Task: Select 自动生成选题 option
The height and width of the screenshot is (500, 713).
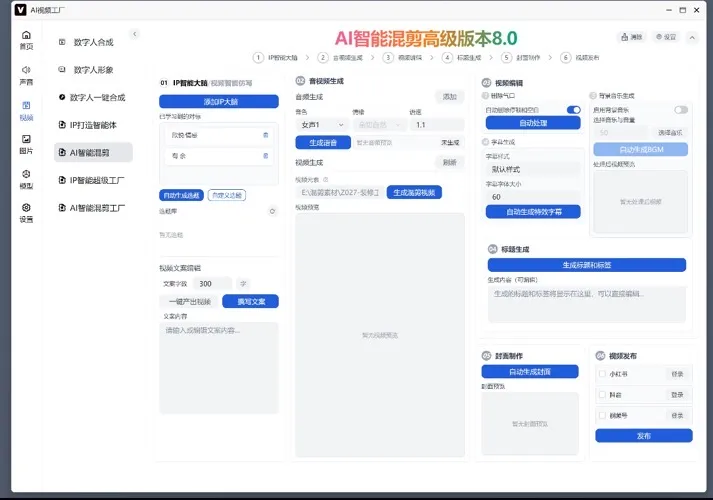Action: click(x=181, y=195)
